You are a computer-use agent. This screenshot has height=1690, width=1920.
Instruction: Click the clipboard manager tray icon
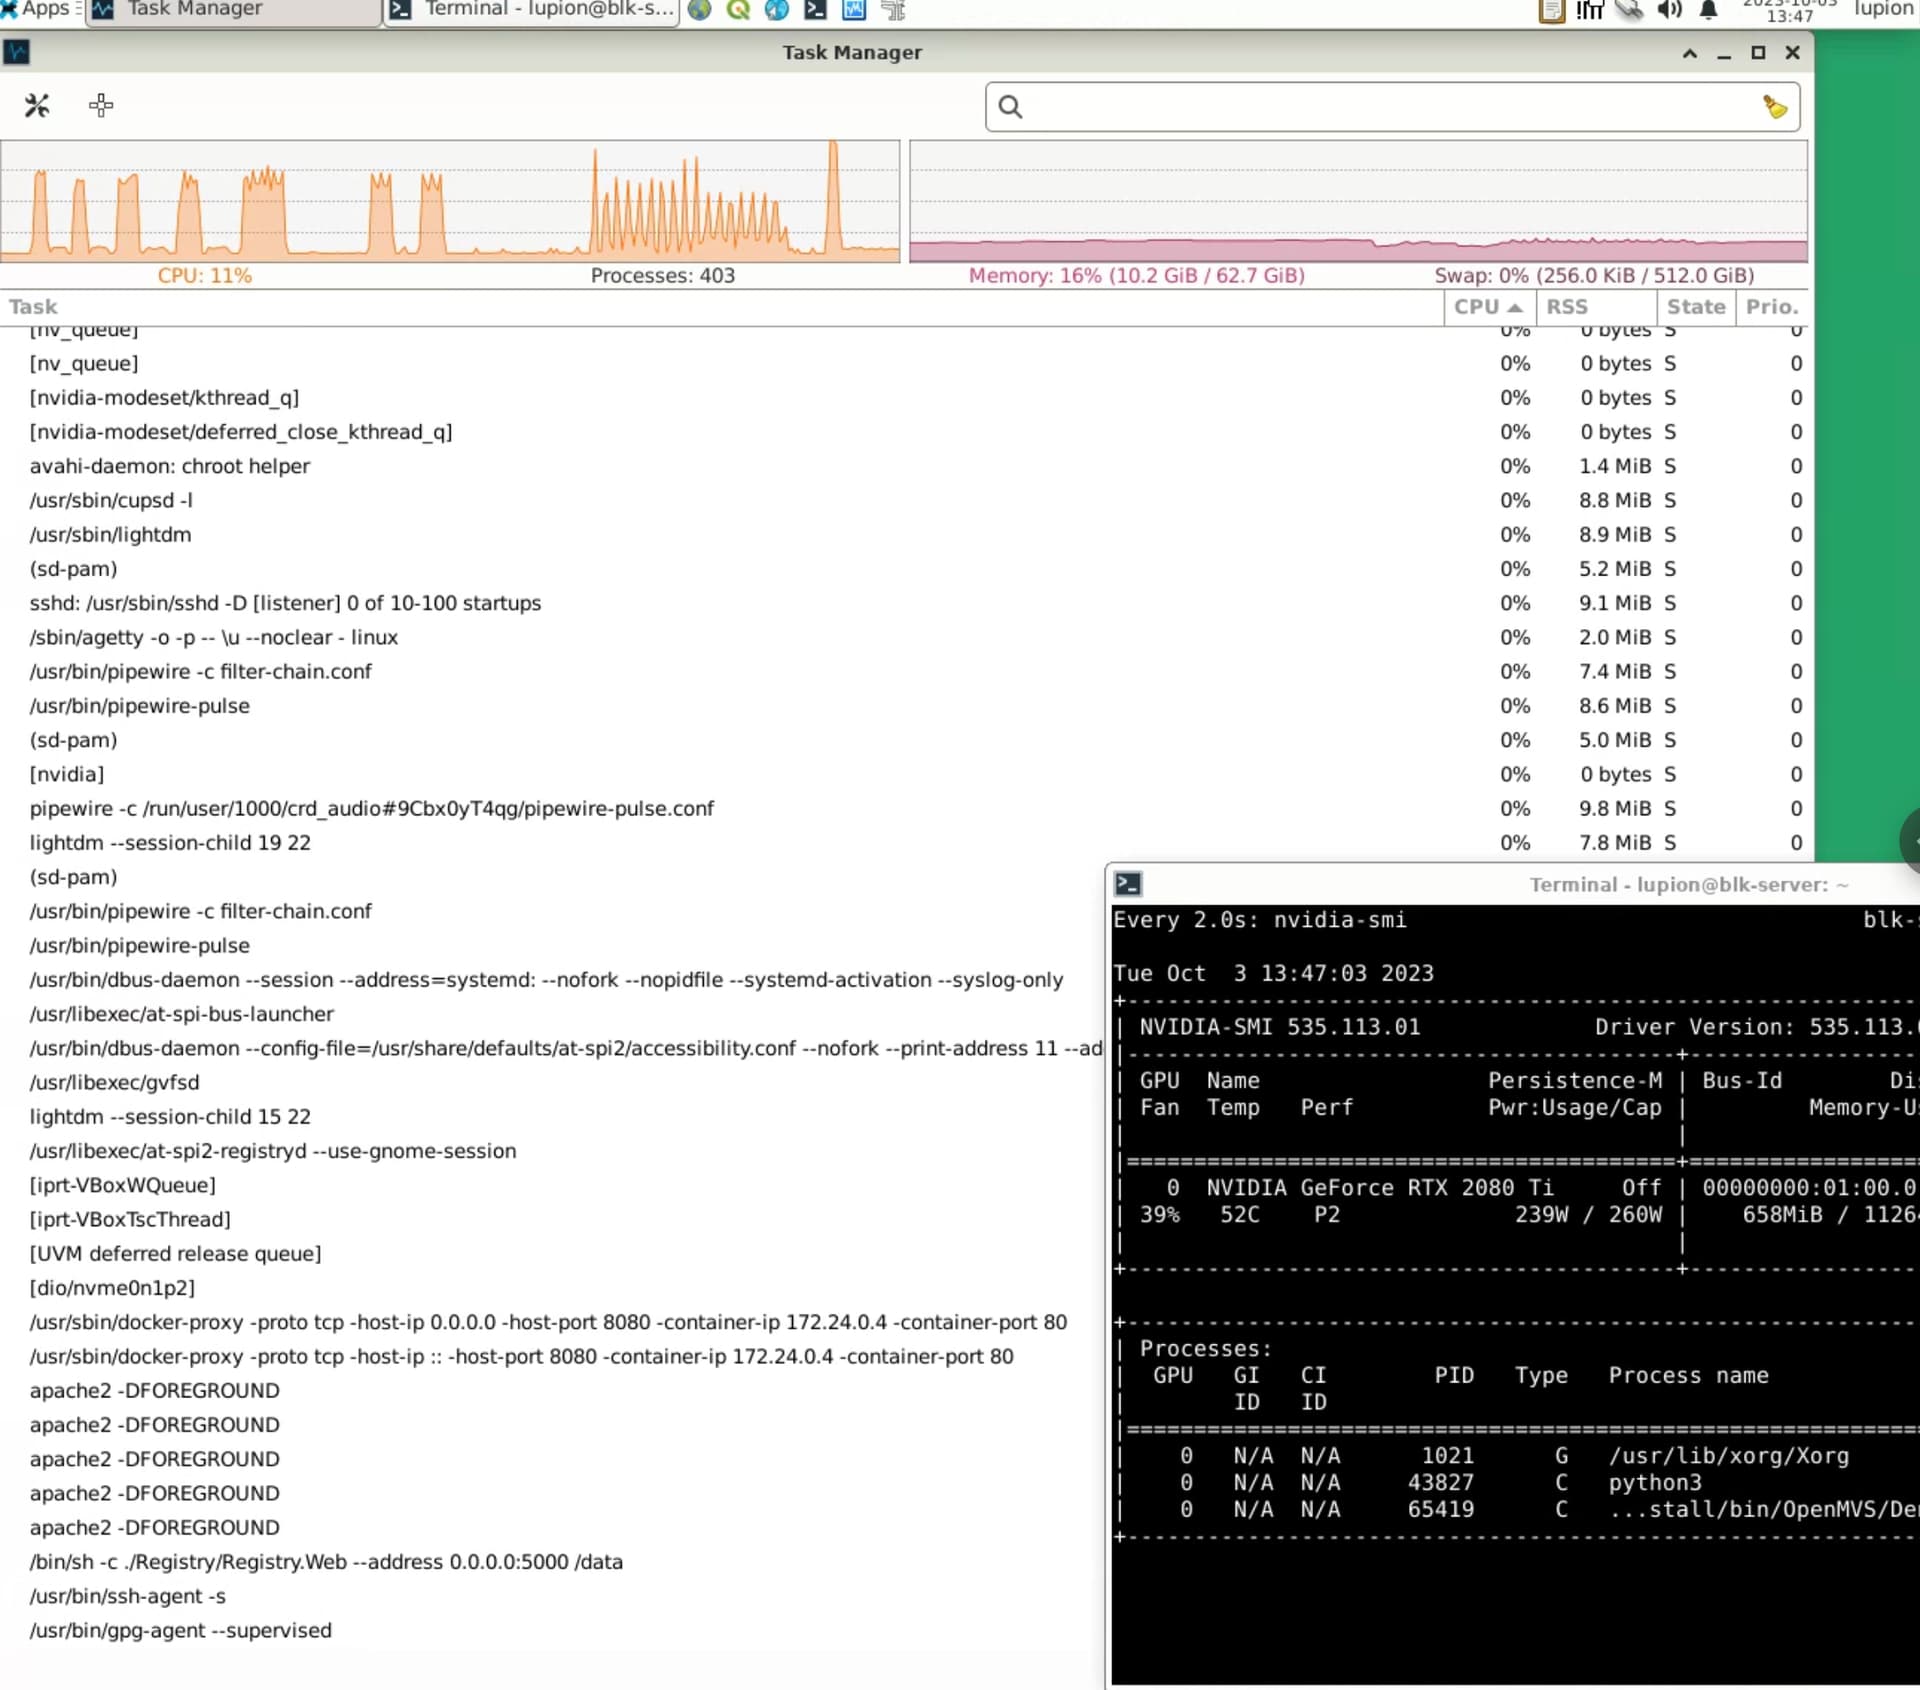1551,10
